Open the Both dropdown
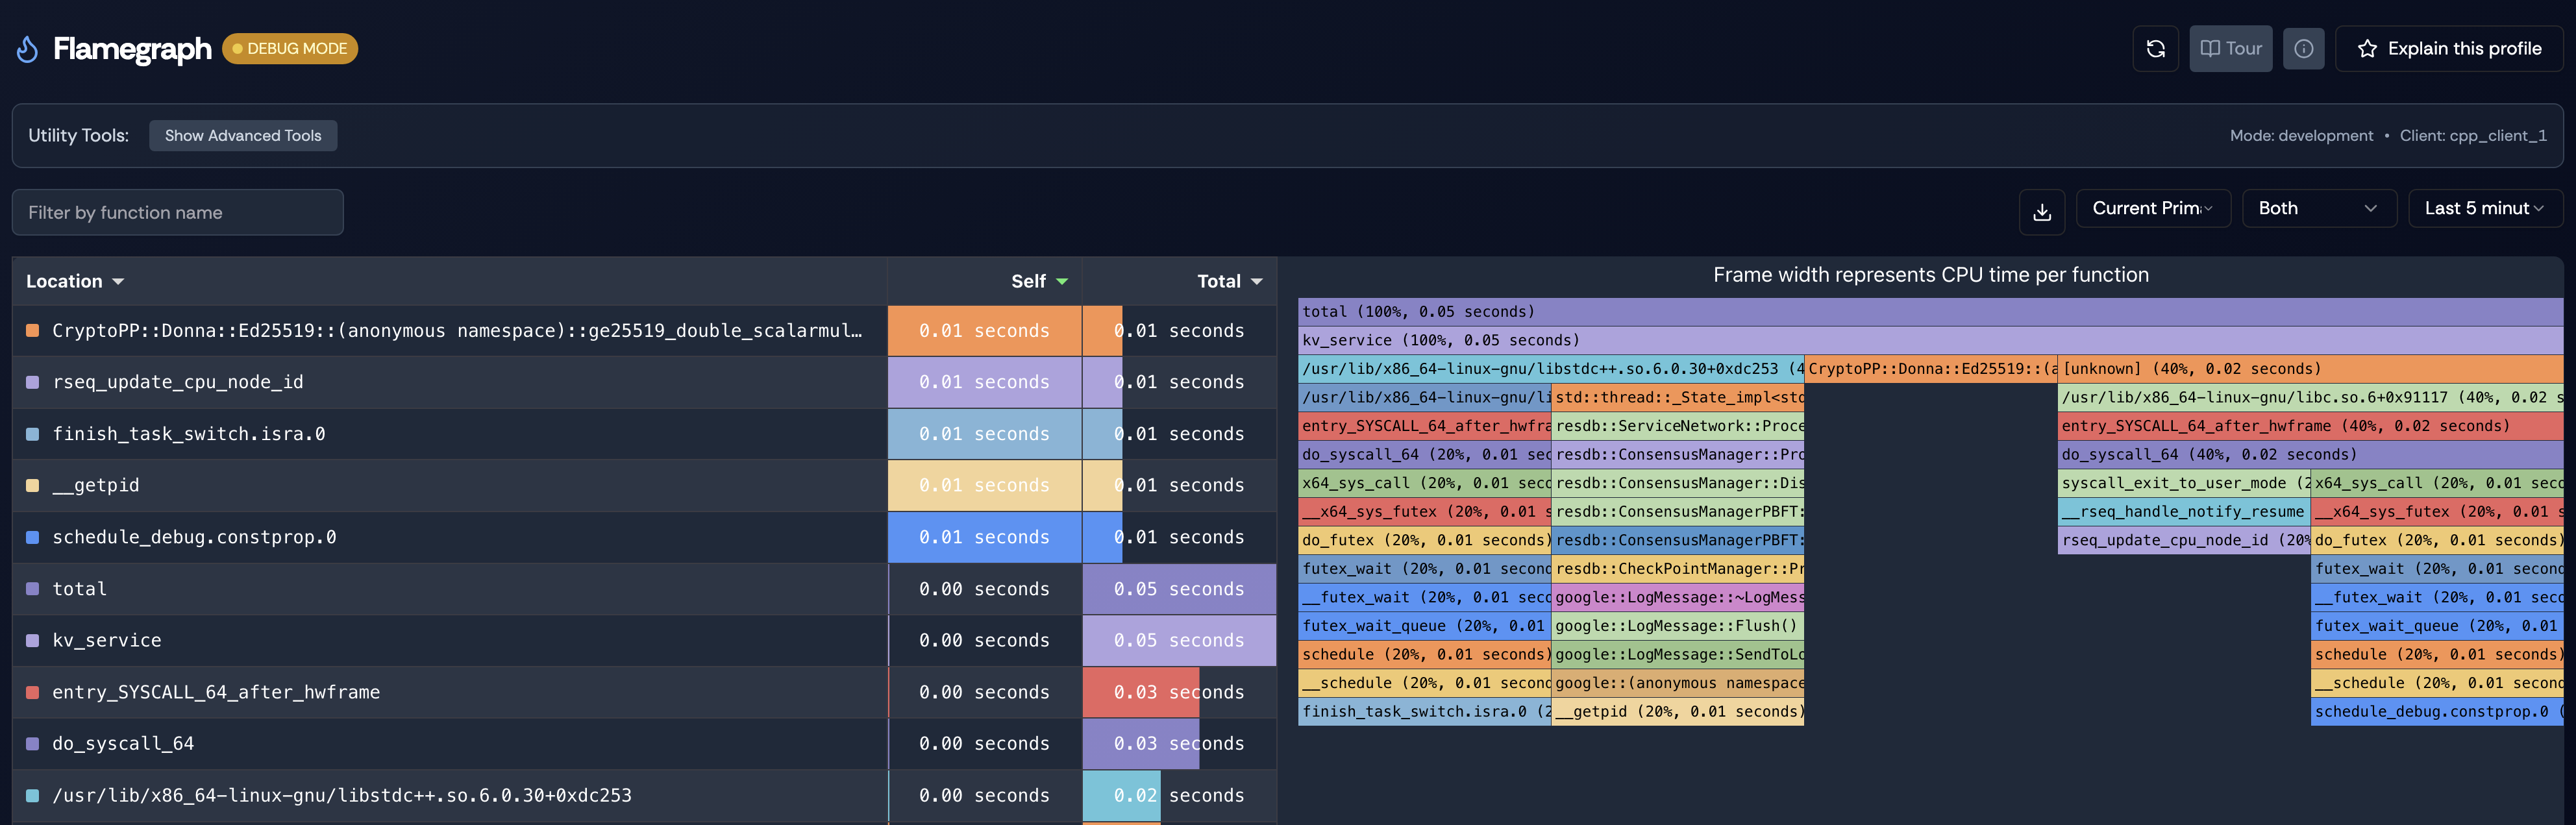2576x825 pixels. tap(2319, 208)
